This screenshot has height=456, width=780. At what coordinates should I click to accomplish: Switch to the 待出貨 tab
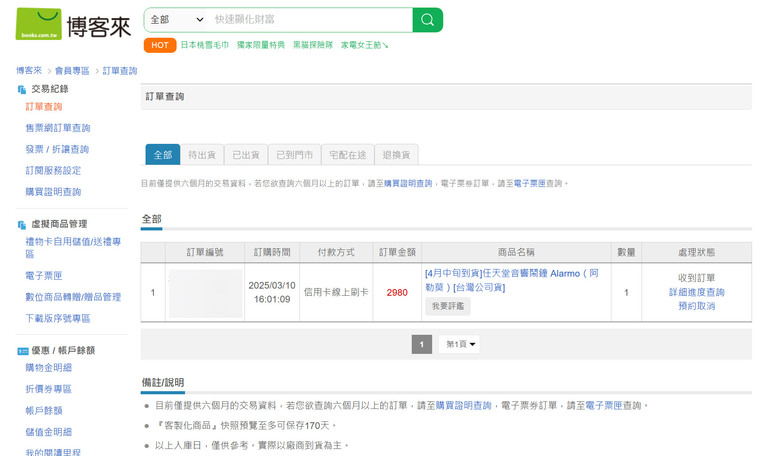(202, 155)
